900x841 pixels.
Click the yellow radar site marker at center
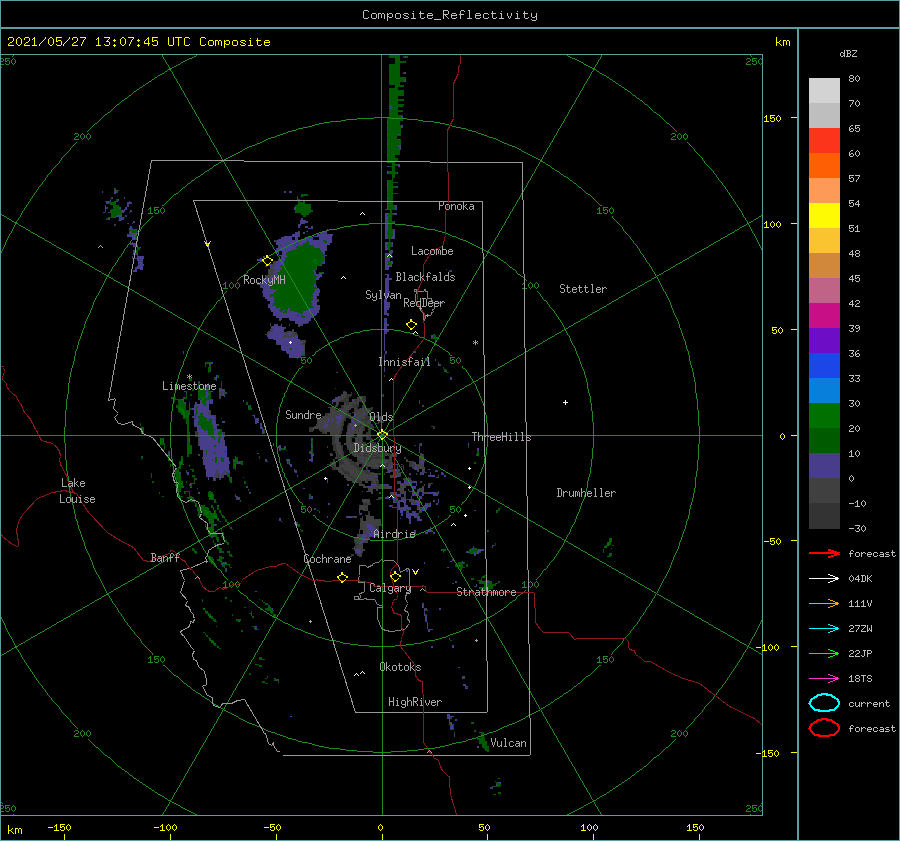click(382, 435)
